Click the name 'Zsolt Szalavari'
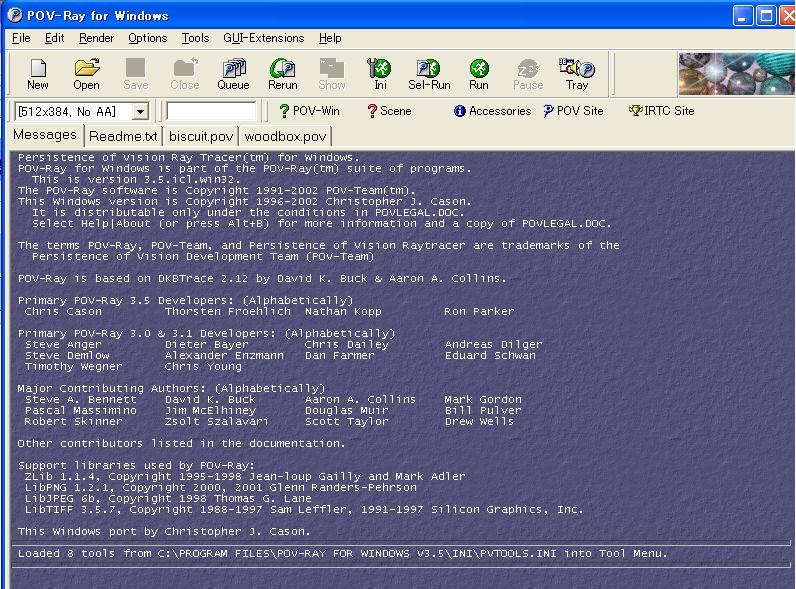Image resolution: width=796 pixels, height=589 pixels. tap(216, 421)
